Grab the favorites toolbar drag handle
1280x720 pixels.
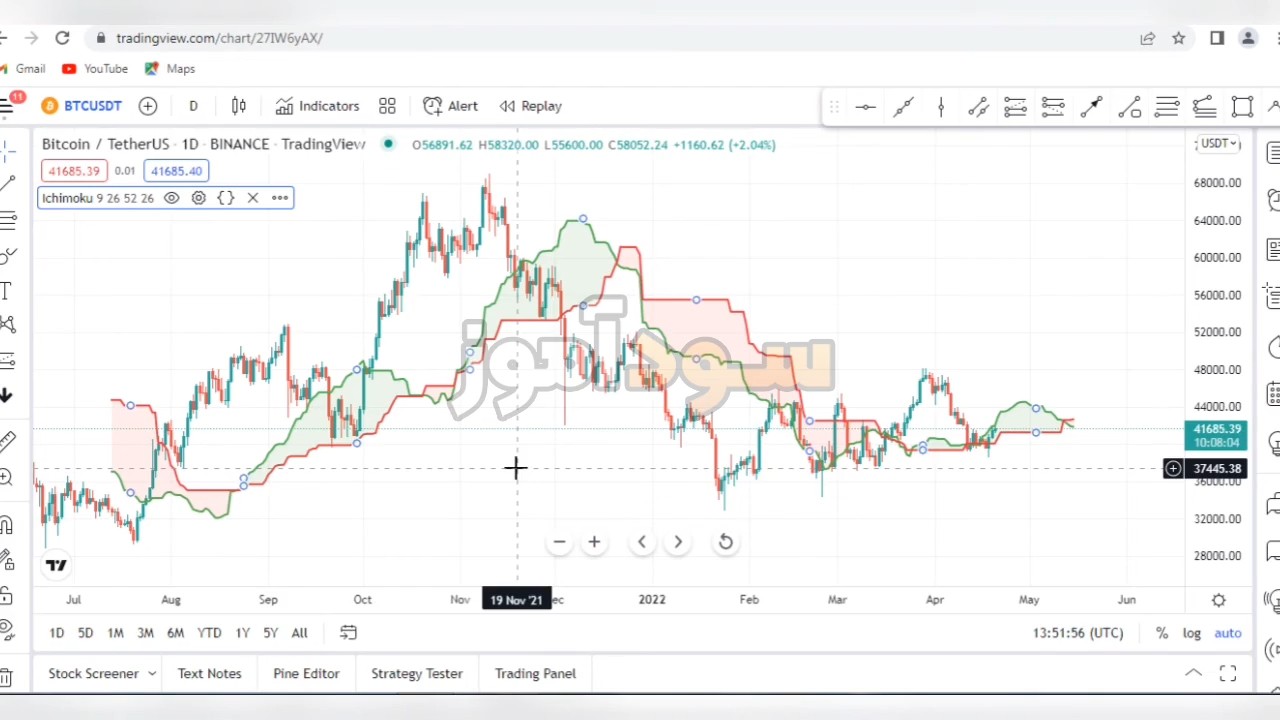pyautogui.click(x=834, y=106)
